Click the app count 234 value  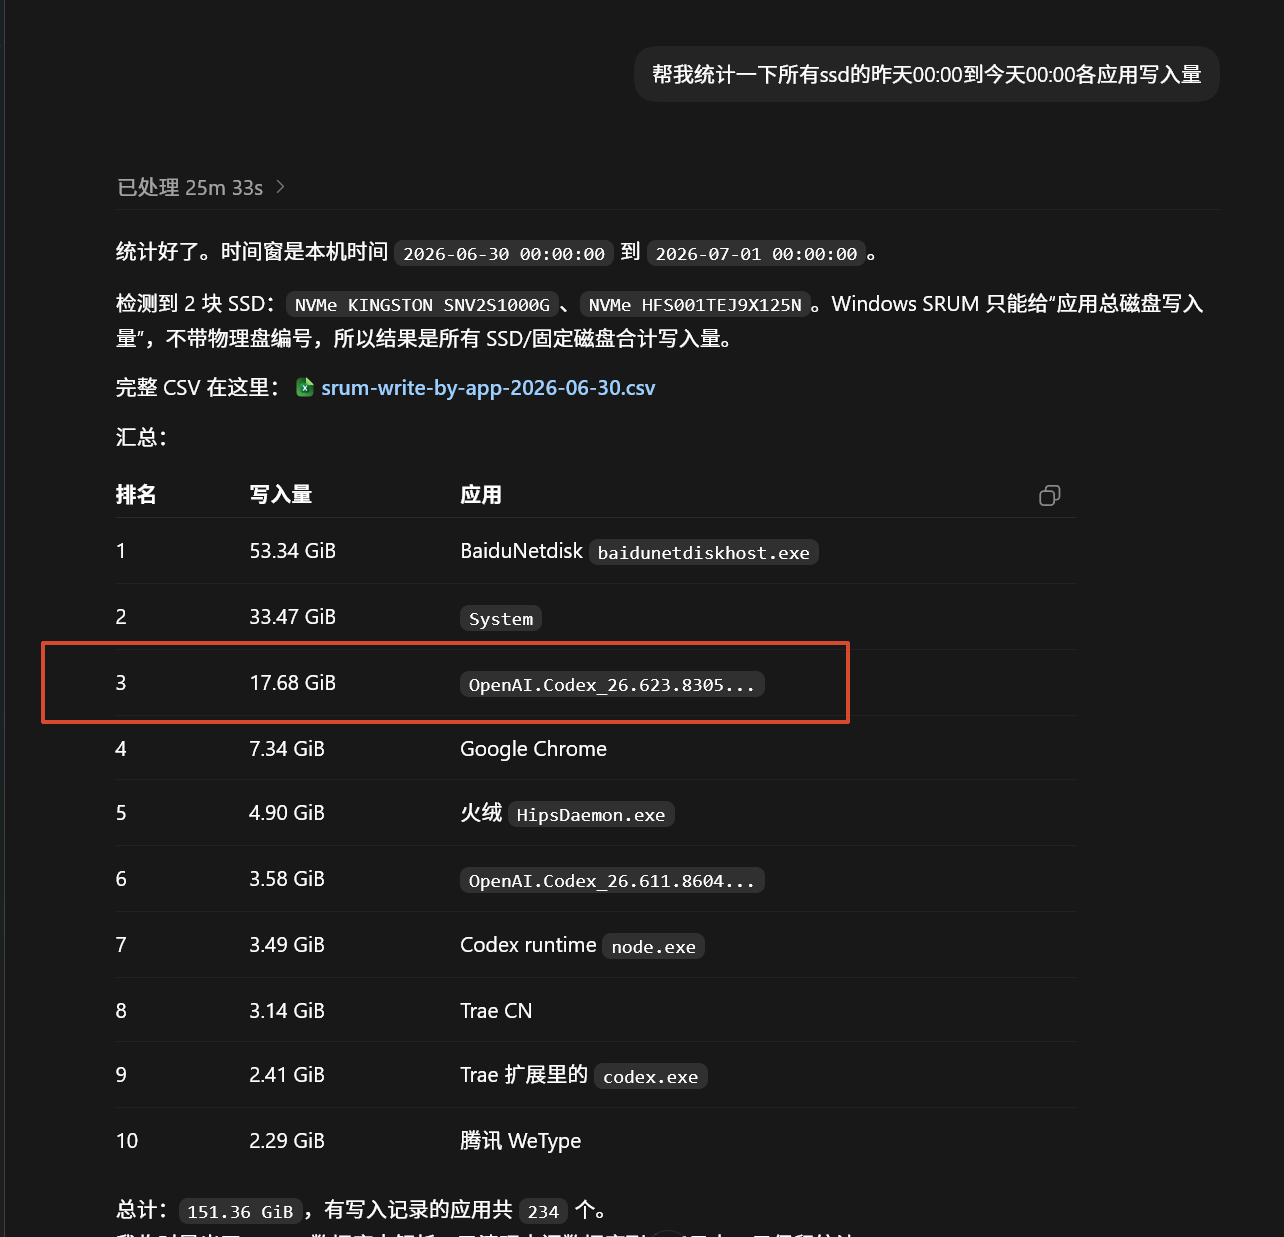[x=543, y=1212]
